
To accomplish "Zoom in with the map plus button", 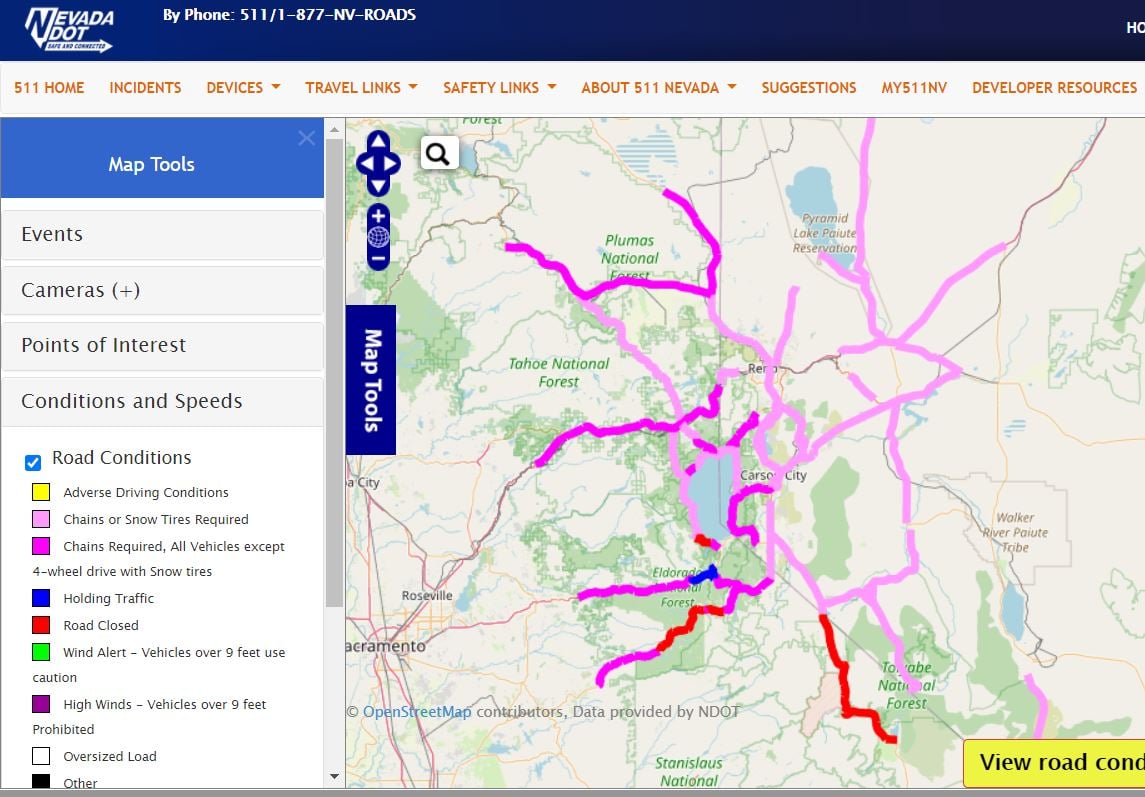I will click(x=378, y=216).
